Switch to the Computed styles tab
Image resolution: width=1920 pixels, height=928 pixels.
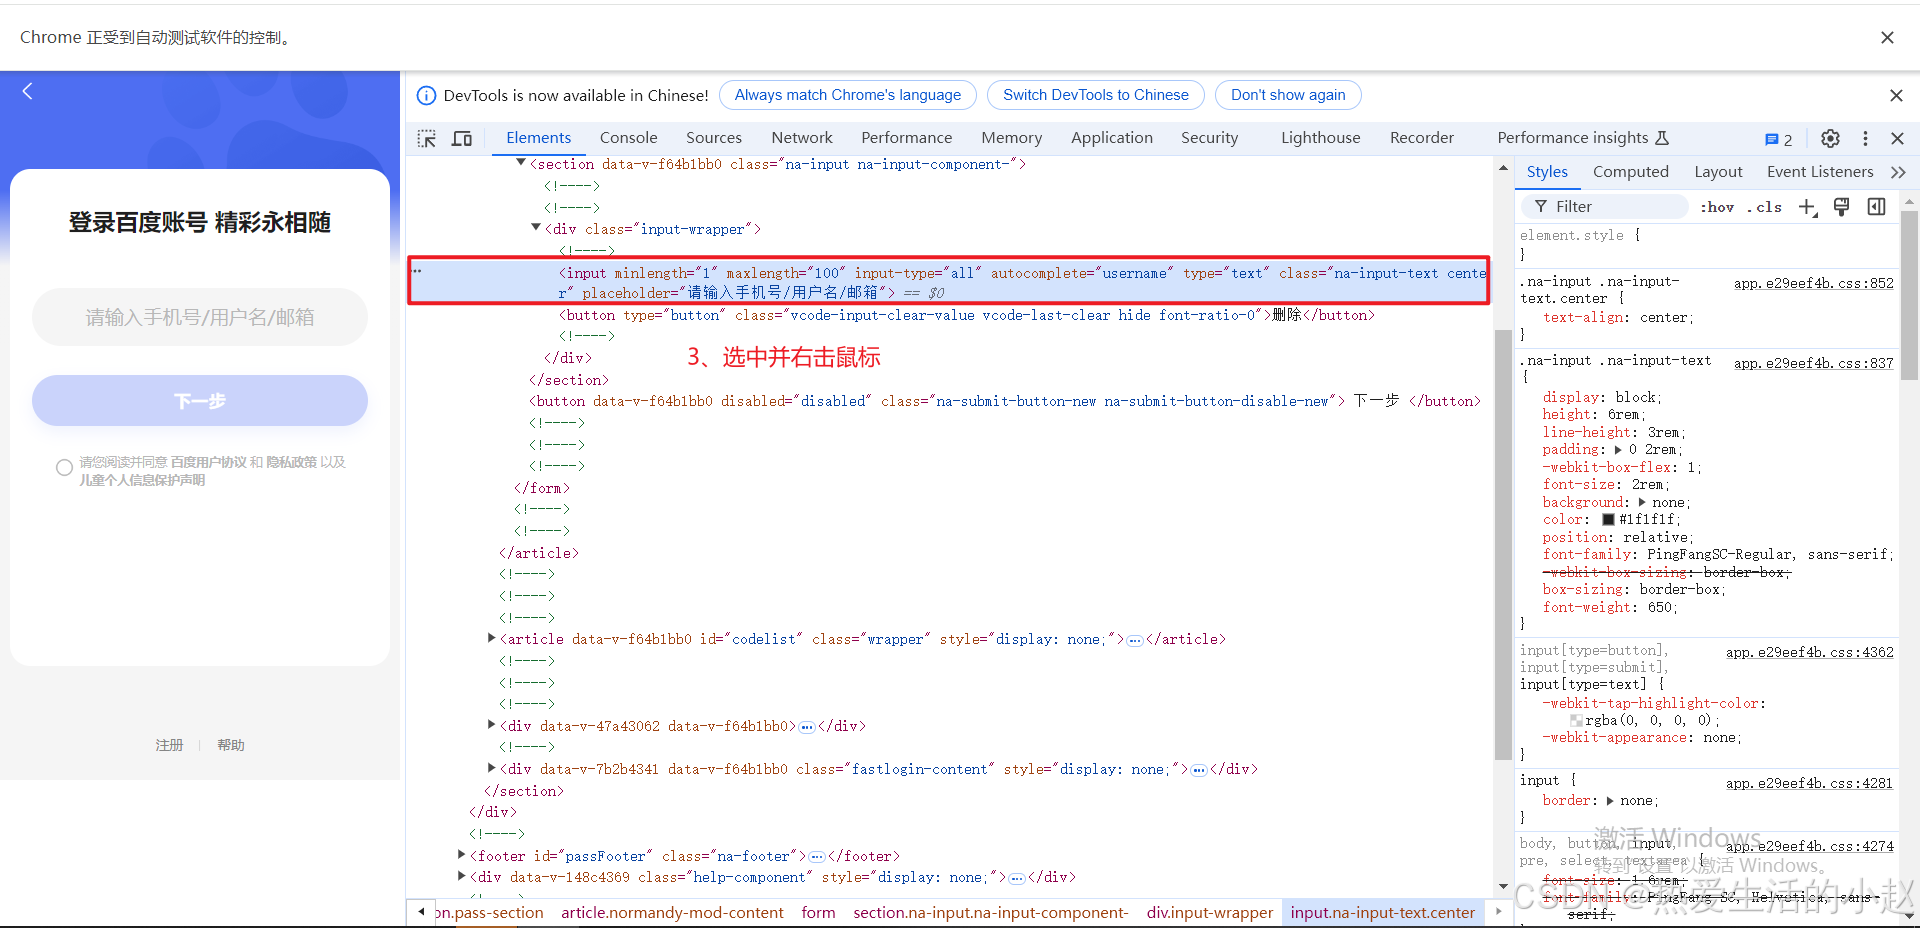(x=1630, y=172)
